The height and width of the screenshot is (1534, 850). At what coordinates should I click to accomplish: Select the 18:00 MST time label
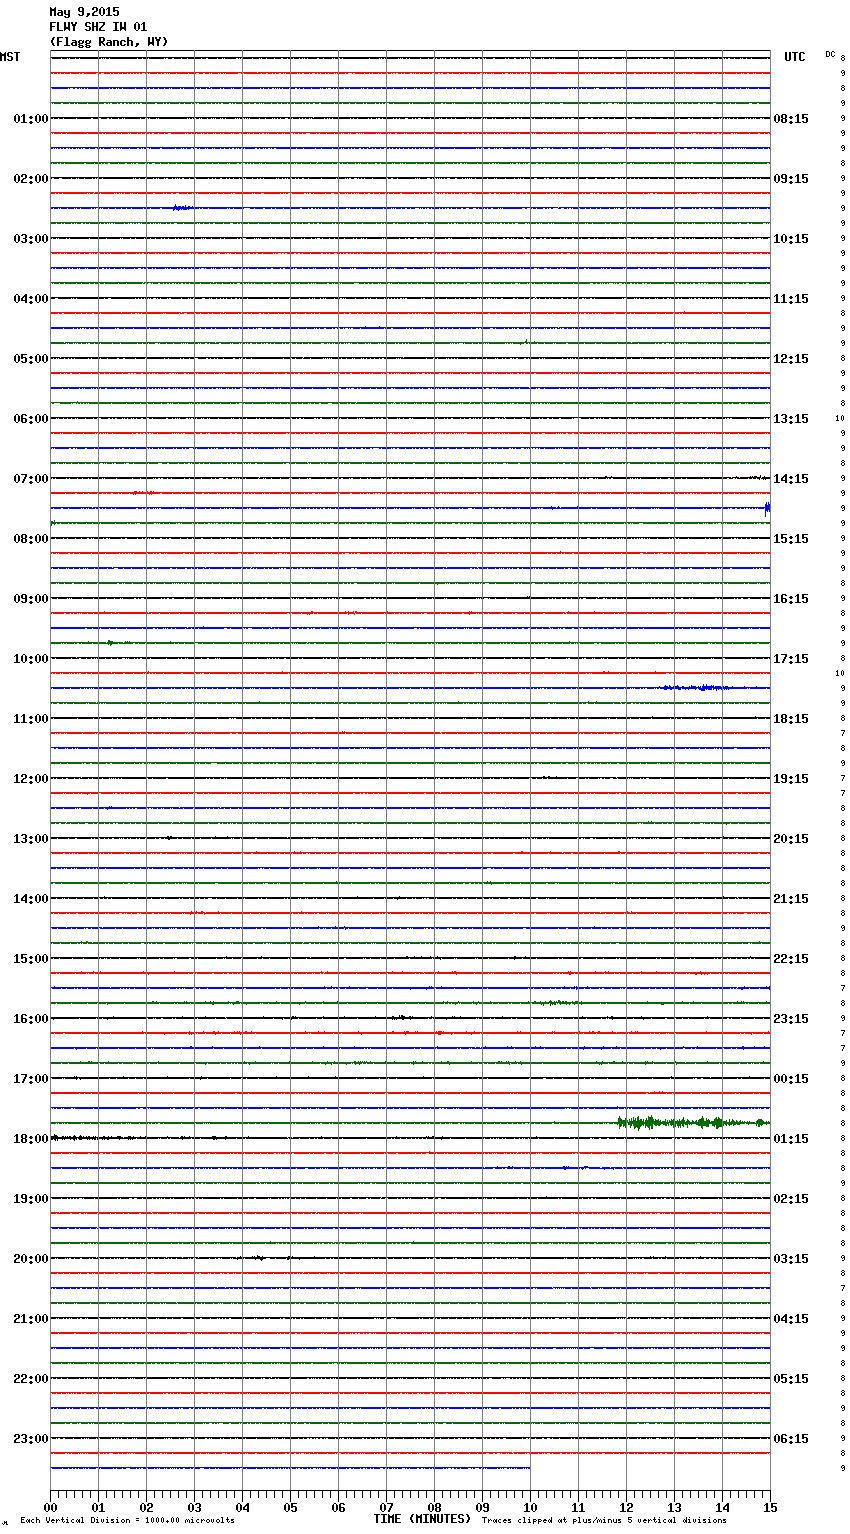tap(31, 1139)
